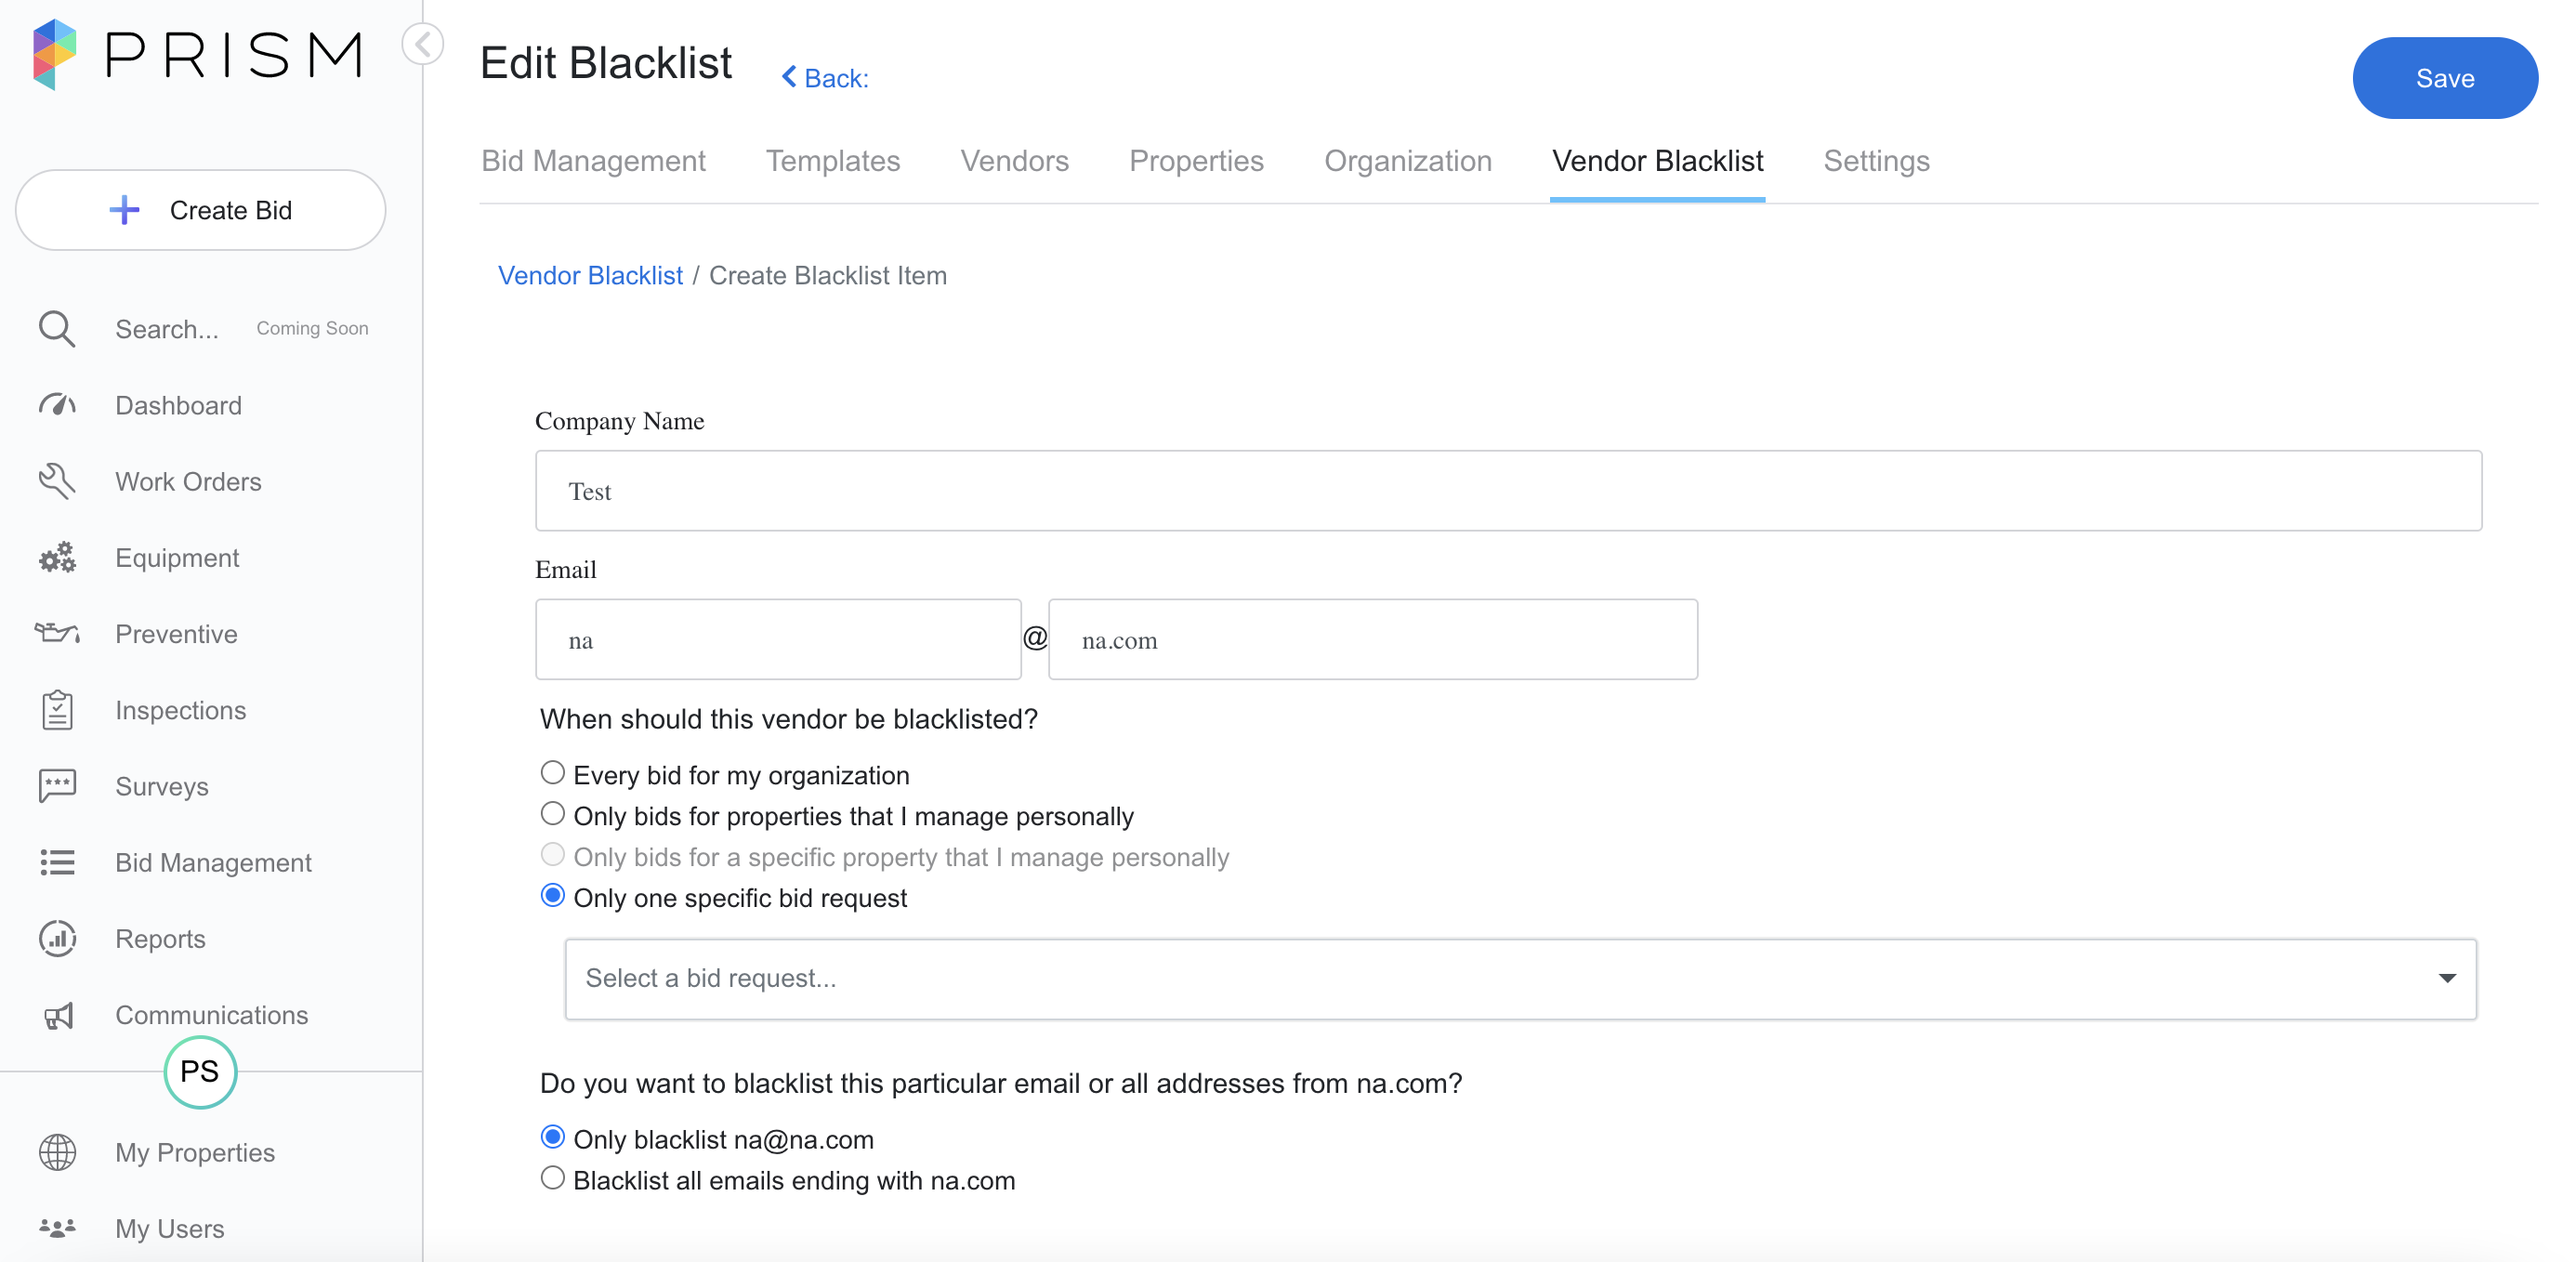
Task: Click the search magnifier icon
Action: 57,329
